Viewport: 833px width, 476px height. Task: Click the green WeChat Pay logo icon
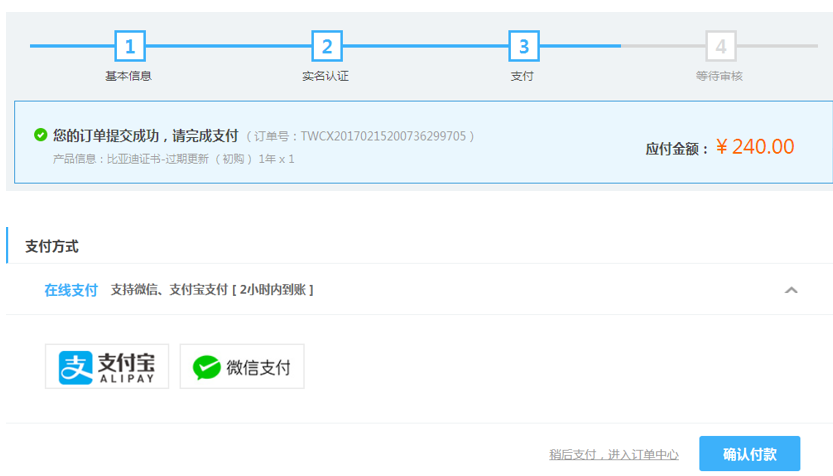(207, 367)
